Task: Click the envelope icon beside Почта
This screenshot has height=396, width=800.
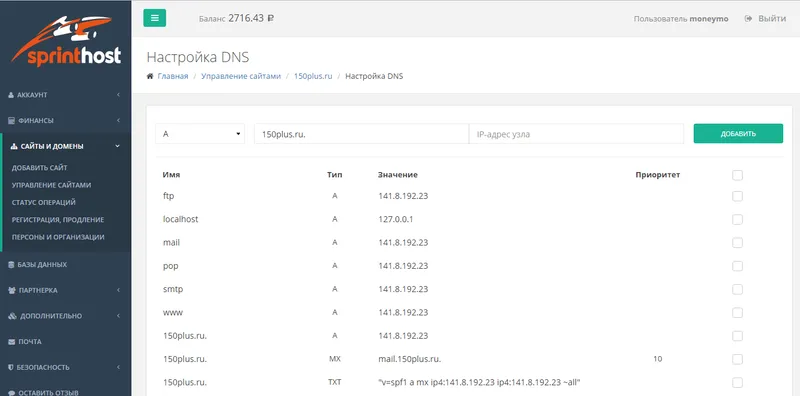Action: 11,341
